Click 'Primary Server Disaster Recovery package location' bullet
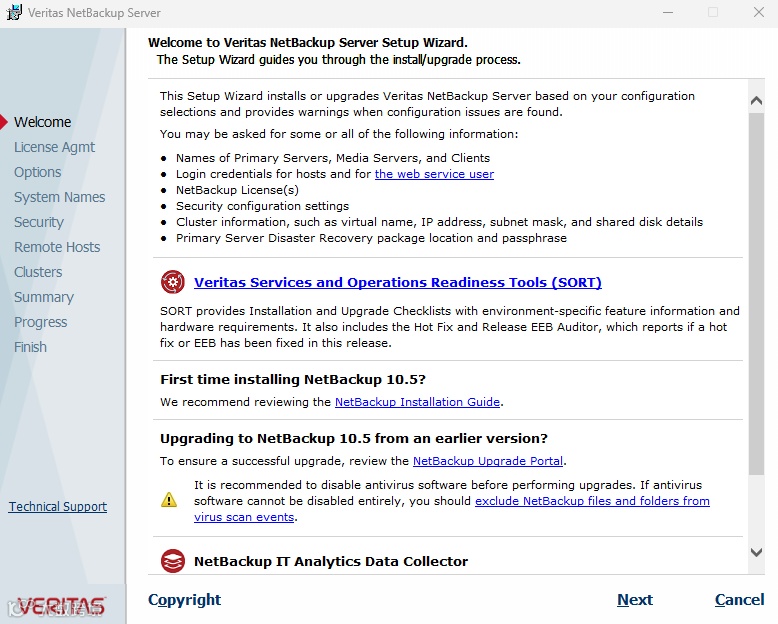The image size is (778, 624). coord(371,238)
